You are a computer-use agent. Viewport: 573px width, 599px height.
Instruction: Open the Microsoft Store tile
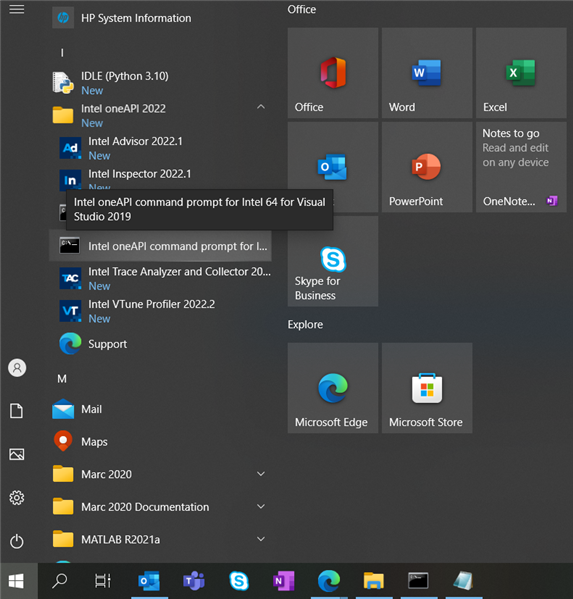click(x=427, y=388)
